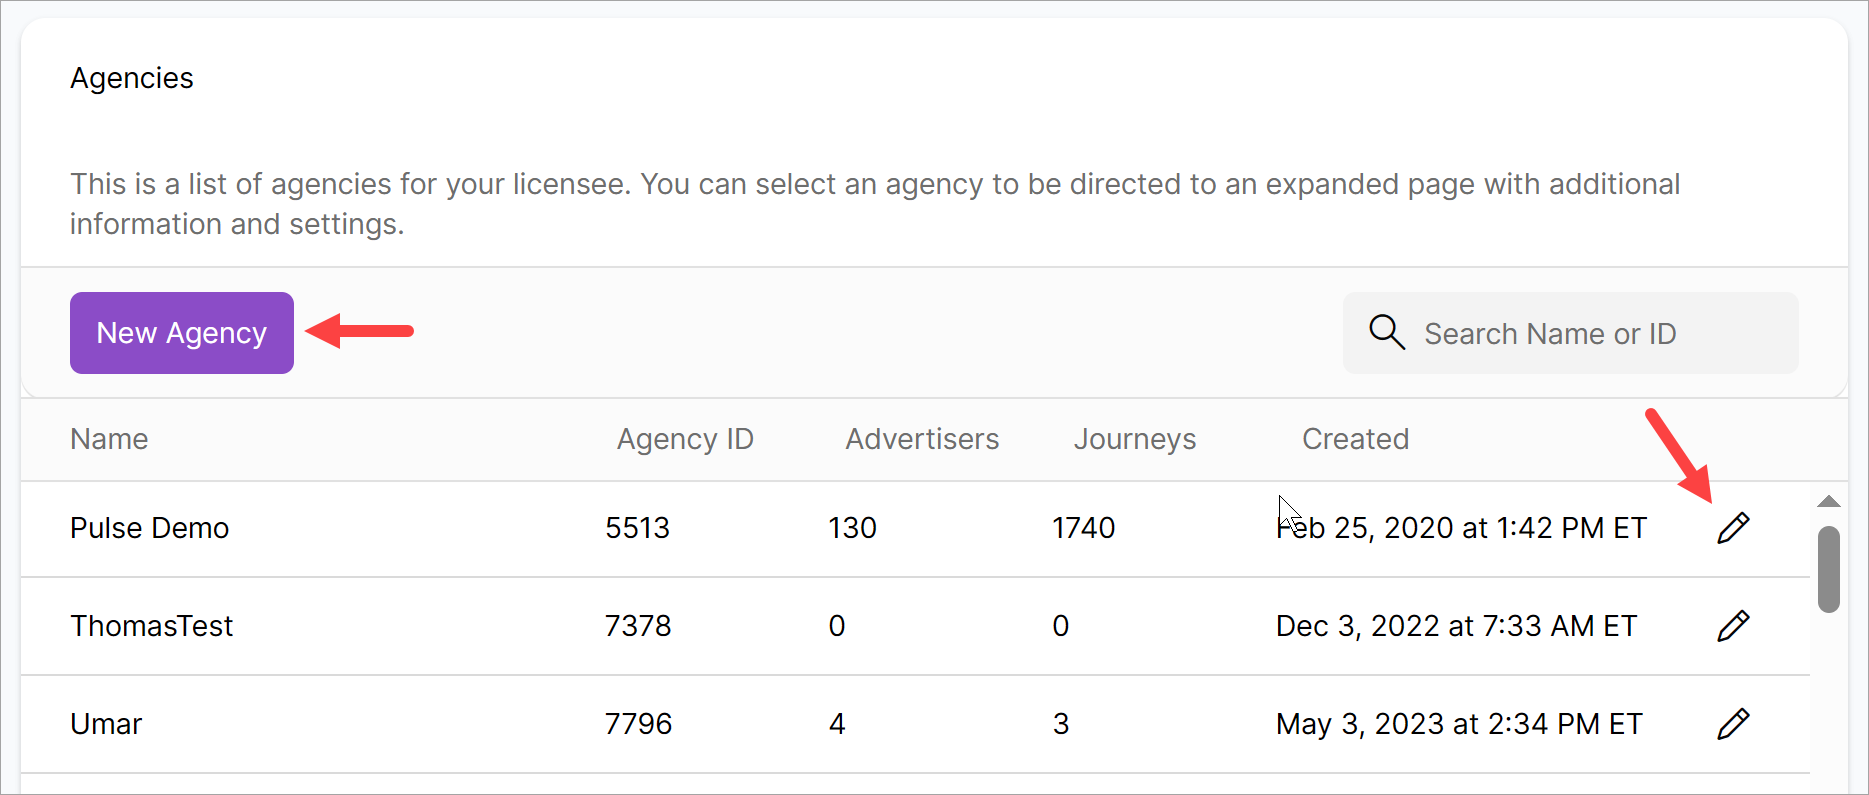Viewport: 1869px width, 795px height.
Task: Sort by the Created column header
Action: 1355,439
